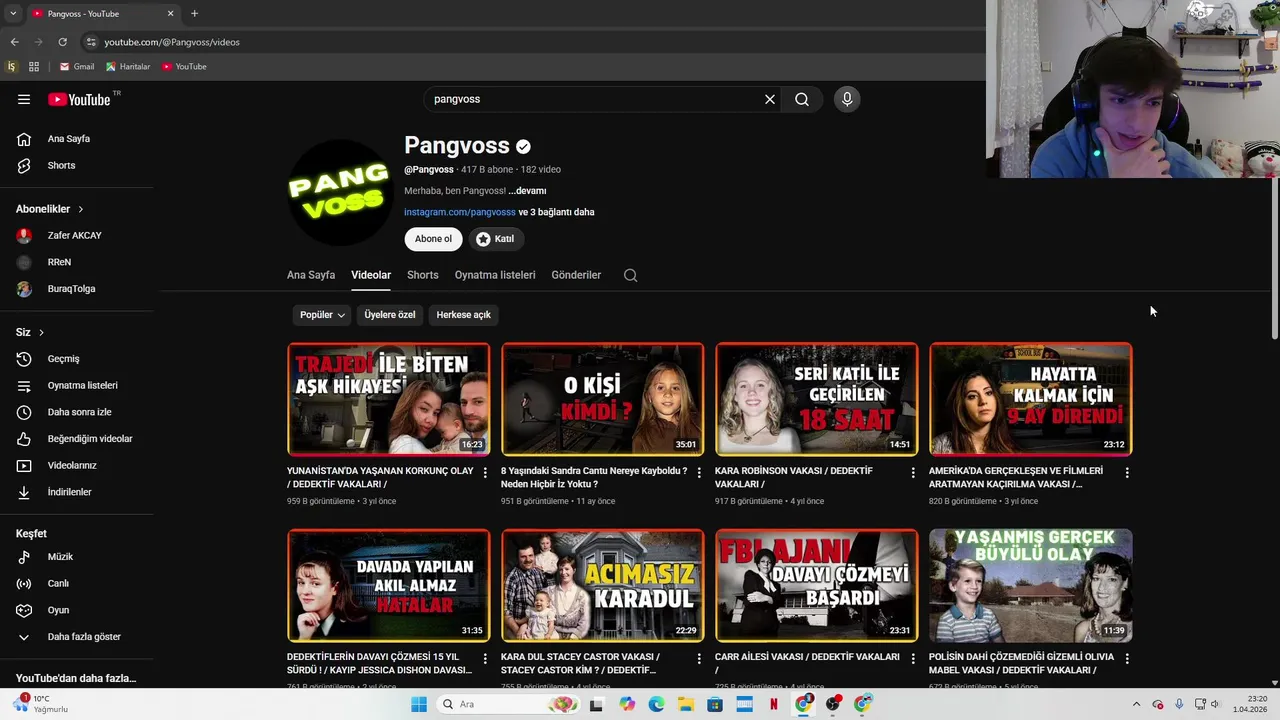Open options for AMERİKA'DA GERÇEKLEŞEN video
The image size is (1280, 720).
pyautogui.click(x=1127, y=472)
